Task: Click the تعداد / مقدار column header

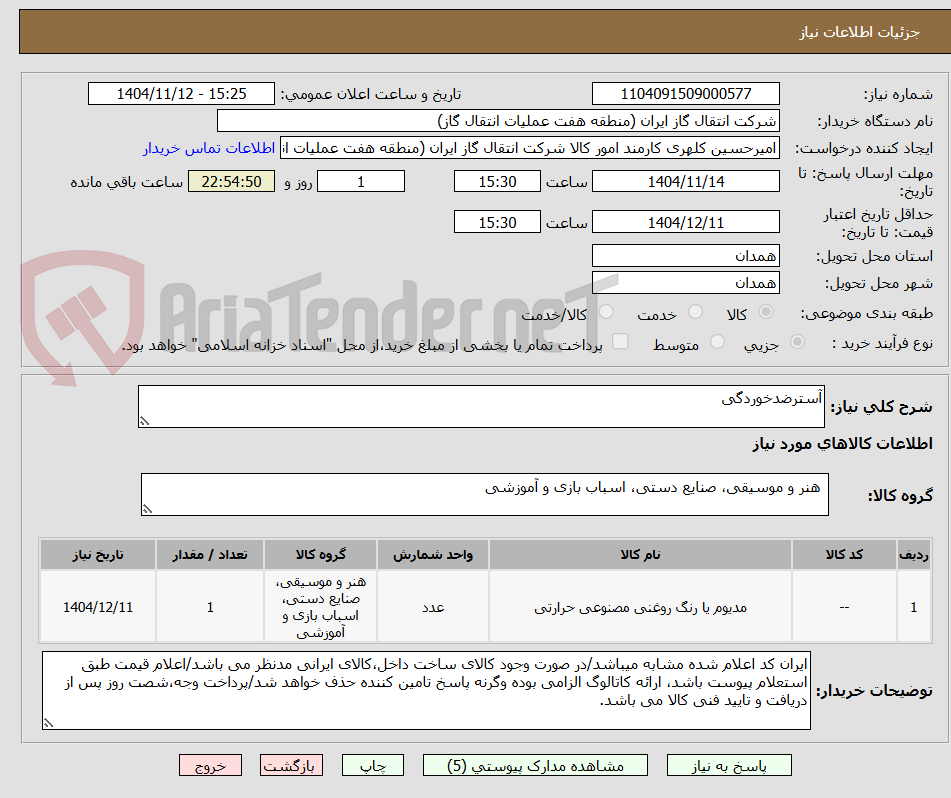Action: point(210,555)
